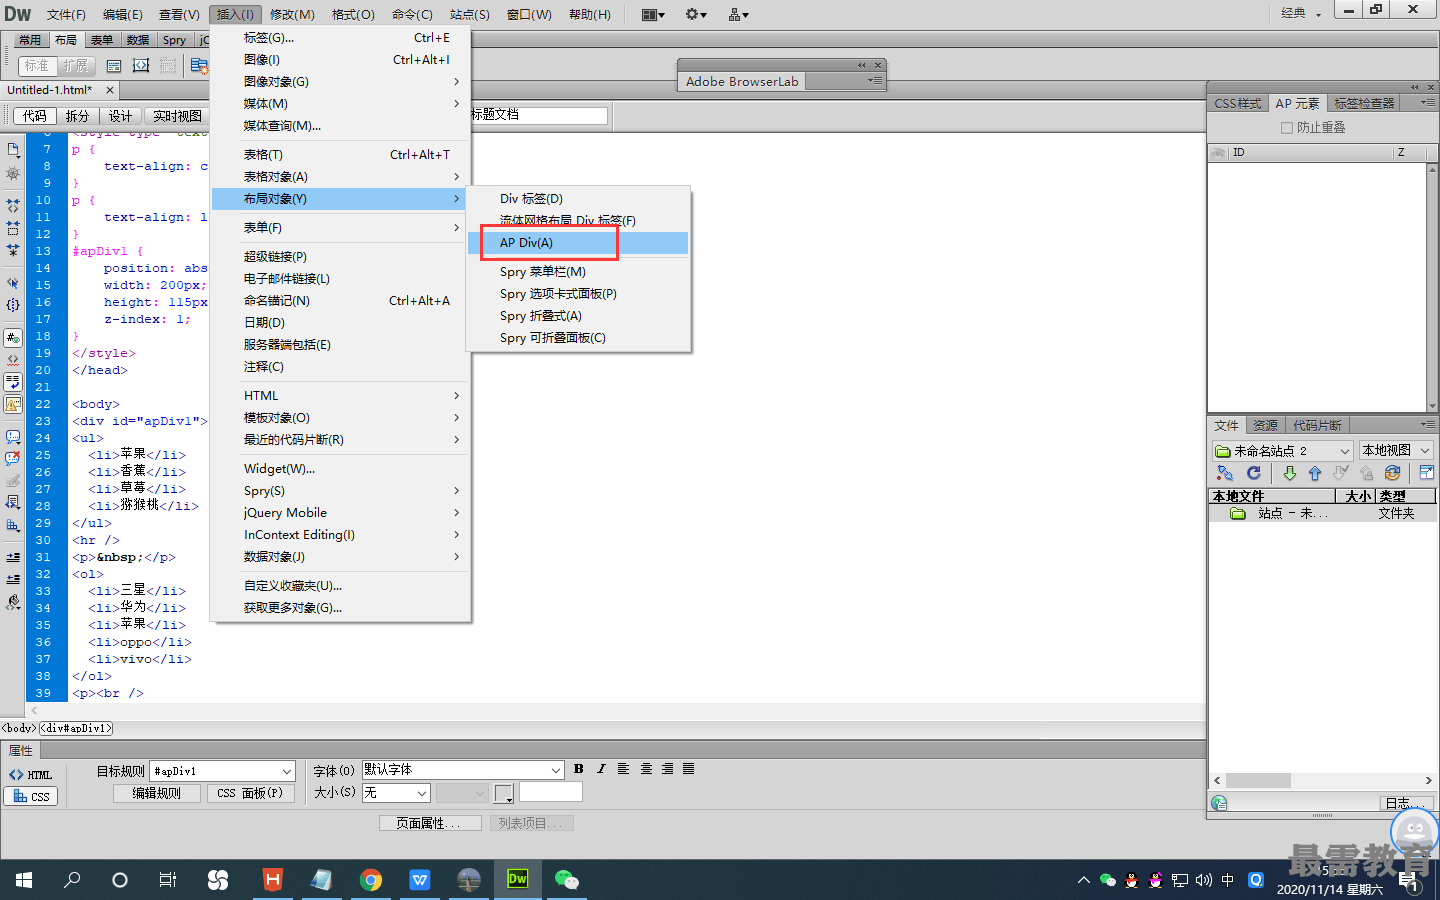
Task: Select 扩展 layout mode
Action: [x=75, y=66]
